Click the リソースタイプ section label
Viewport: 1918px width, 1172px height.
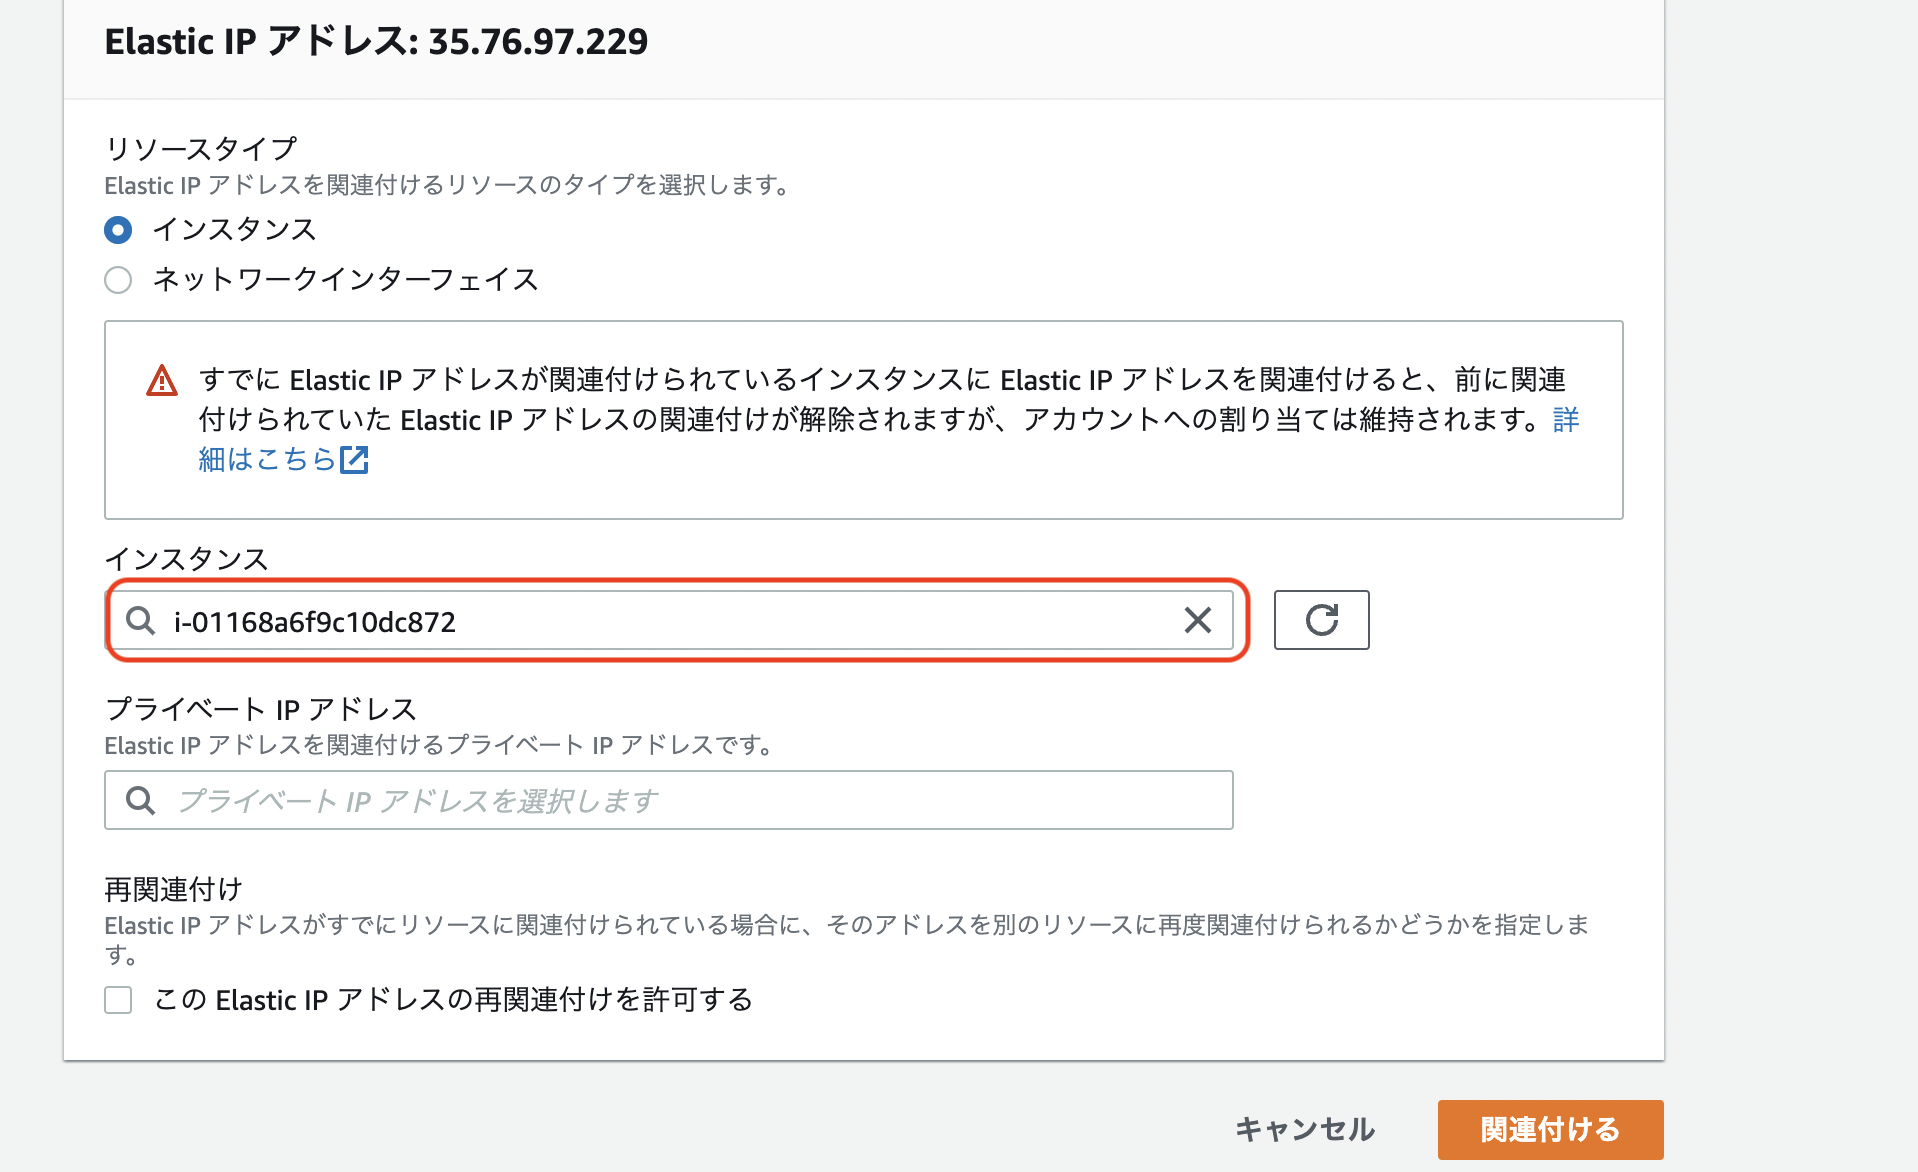pyautogui.click(x=199, y=146)
